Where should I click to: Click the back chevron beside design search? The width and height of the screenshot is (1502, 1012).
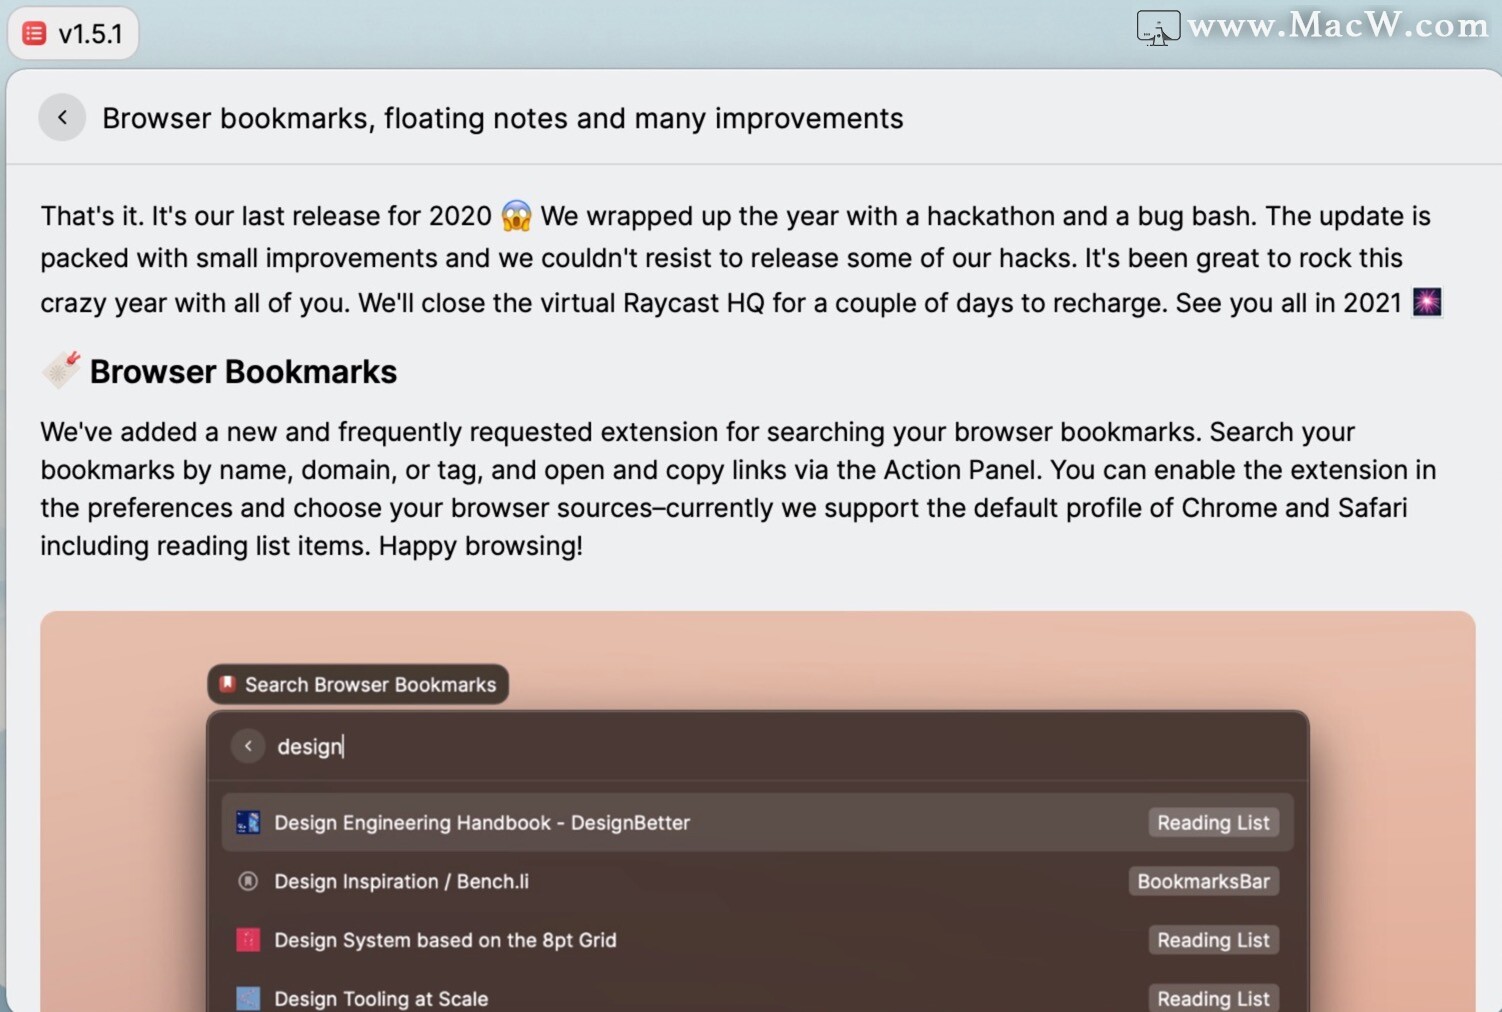coord(248,746)
